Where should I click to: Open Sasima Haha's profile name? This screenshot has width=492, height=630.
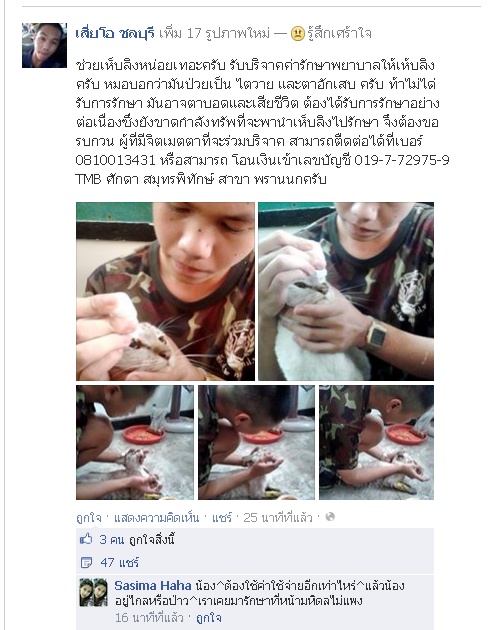(x=153, y=585)
